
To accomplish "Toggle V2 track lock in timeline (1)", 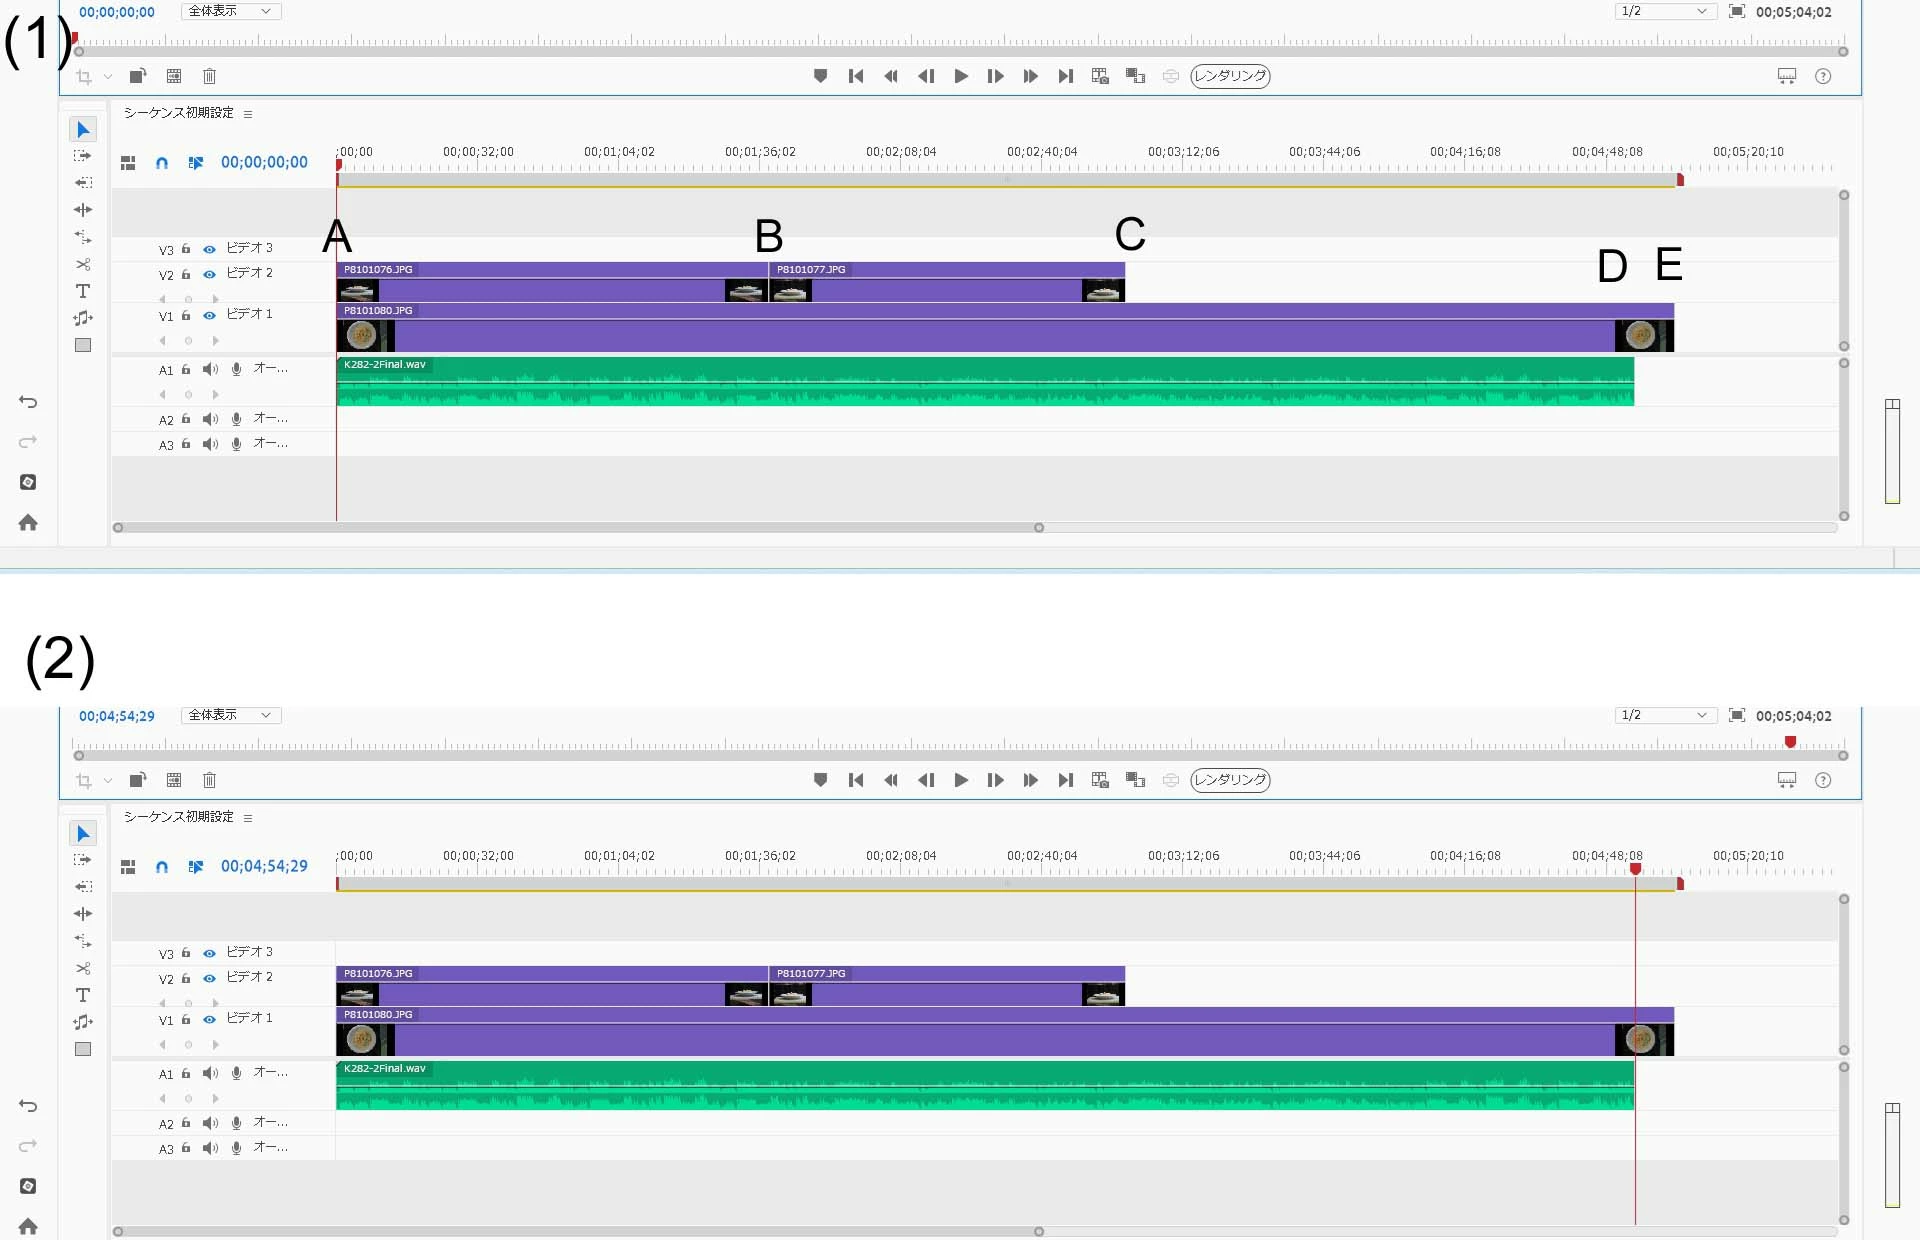I will pyautogui.click(x=186, y=274).
